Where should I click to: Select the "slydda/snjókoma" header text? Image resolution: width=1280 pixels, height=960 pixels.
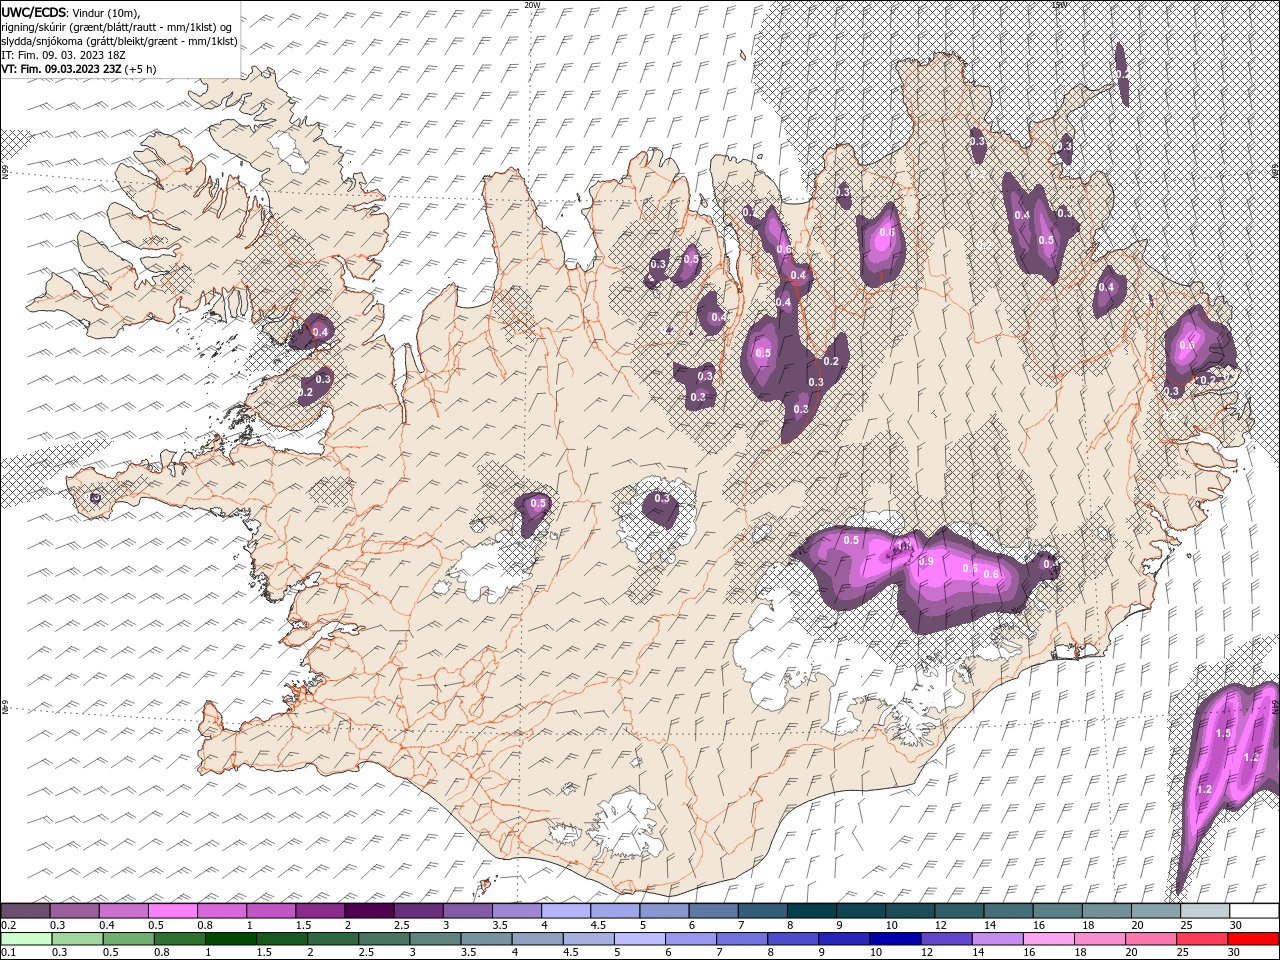(x=42, y=41)
